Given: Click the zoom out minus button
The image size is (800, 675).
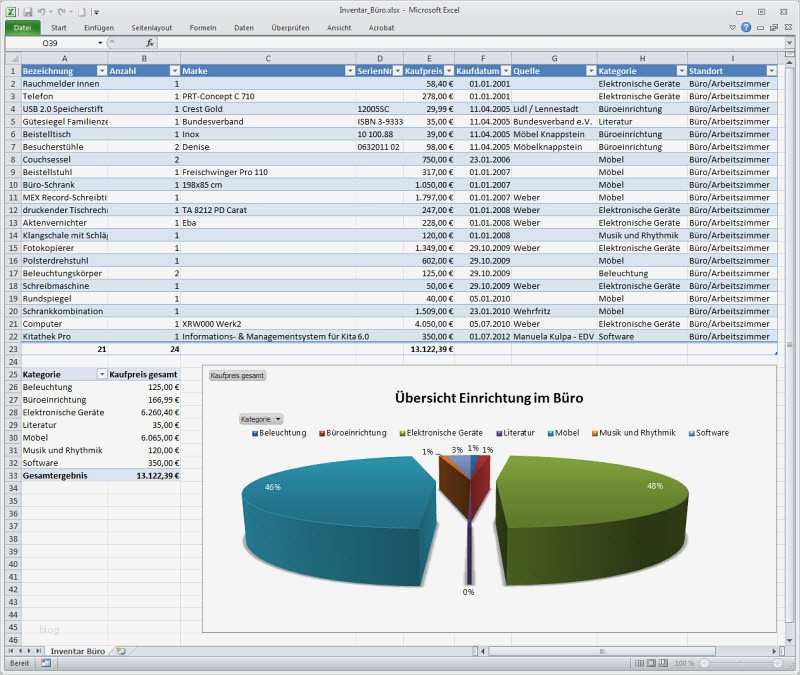Looking at the screenshot, I should (705, 663).
